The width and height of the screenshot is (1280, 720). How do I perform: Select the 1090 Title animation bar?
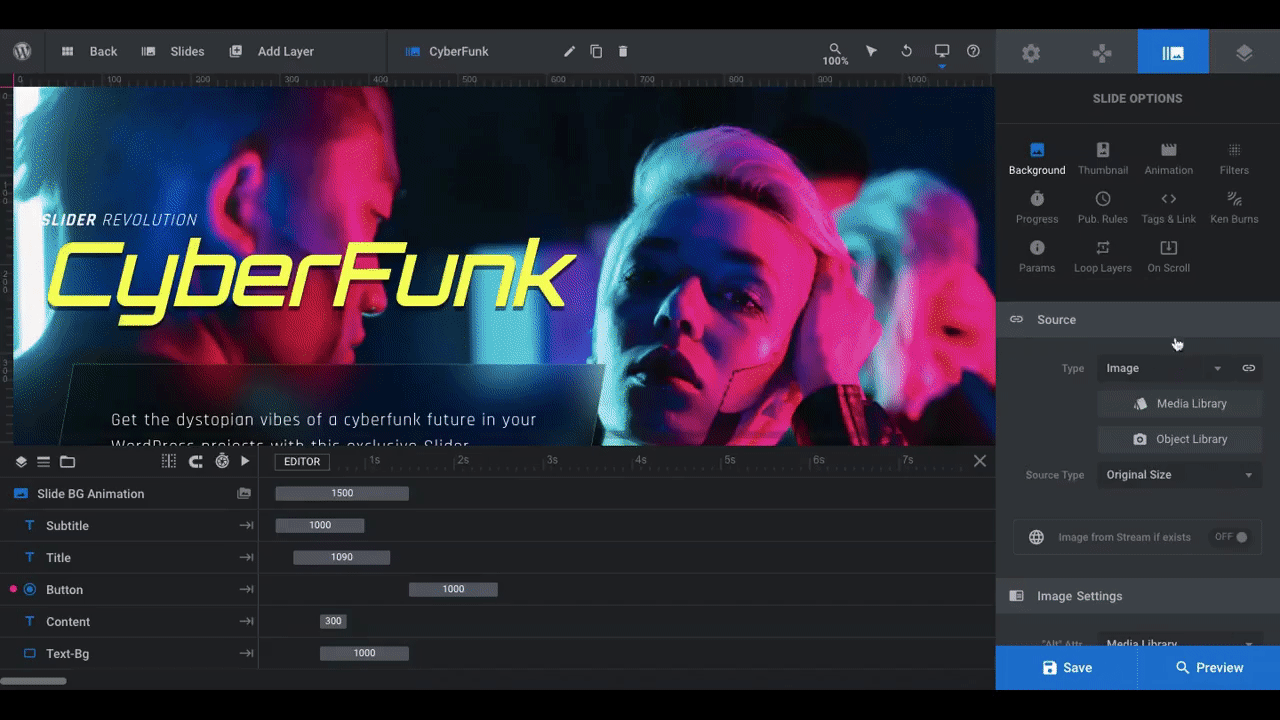pos(342,558)
